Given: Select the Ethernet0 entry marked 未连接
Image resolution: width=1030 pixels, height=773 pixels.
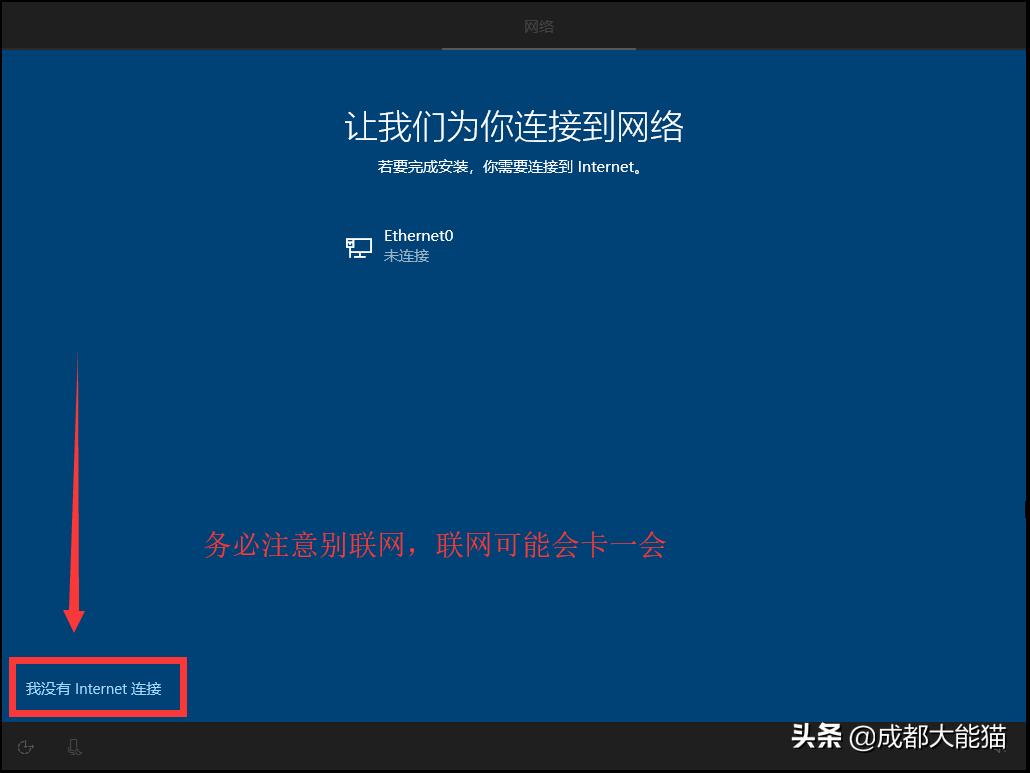Looking at the screenshot, I should pos(418,244).
